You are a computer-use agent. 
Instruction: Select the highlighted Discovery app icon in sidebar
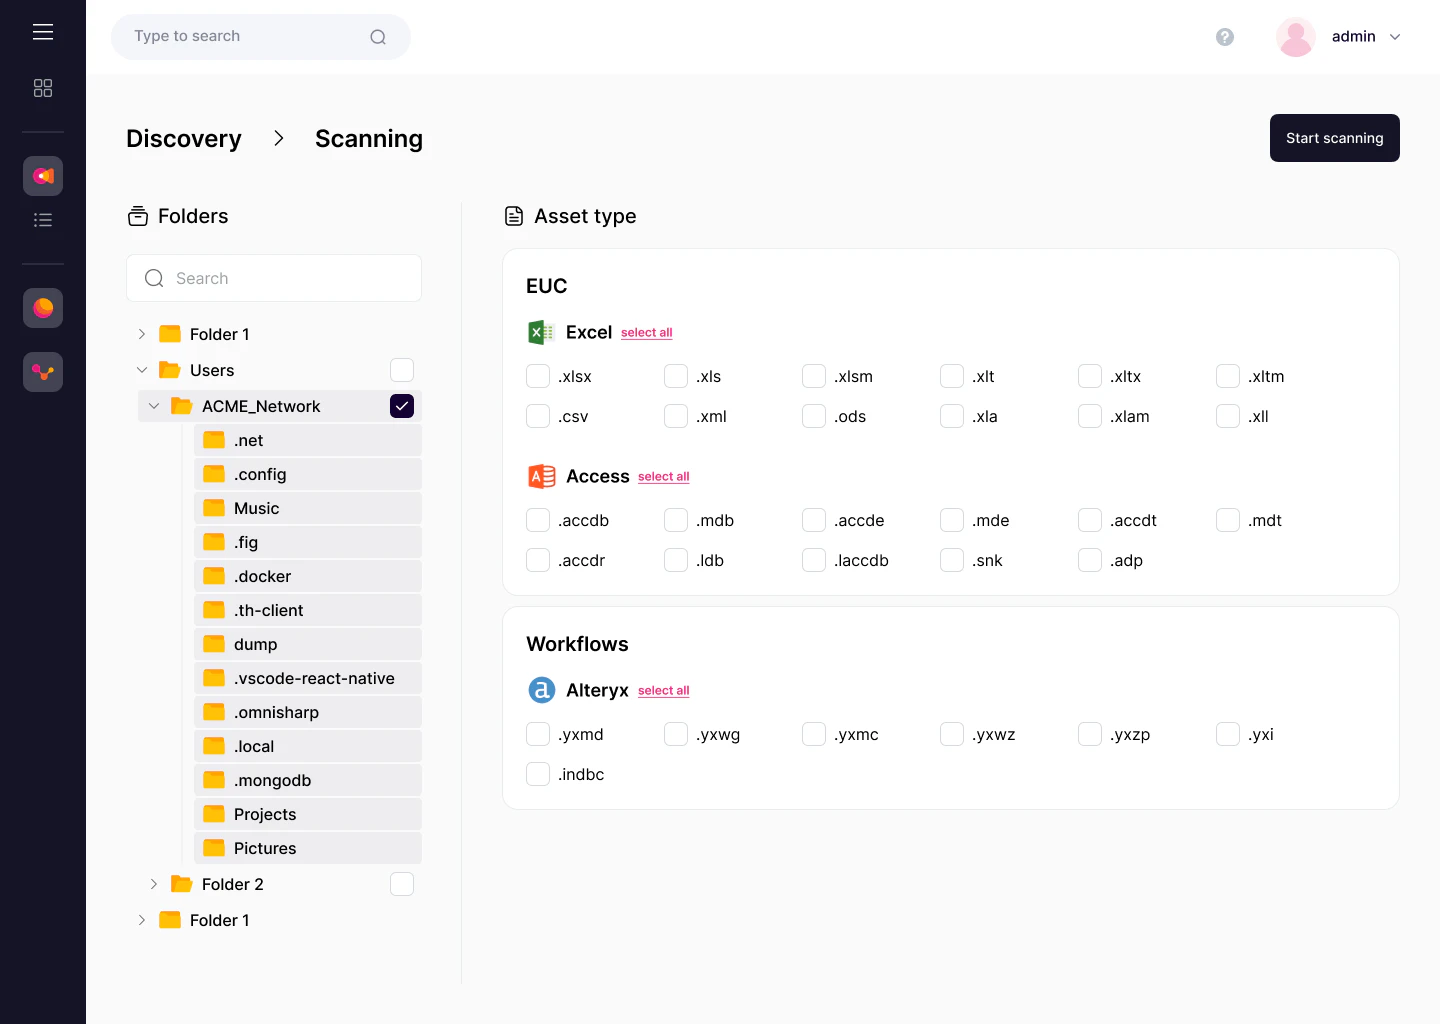42,175
